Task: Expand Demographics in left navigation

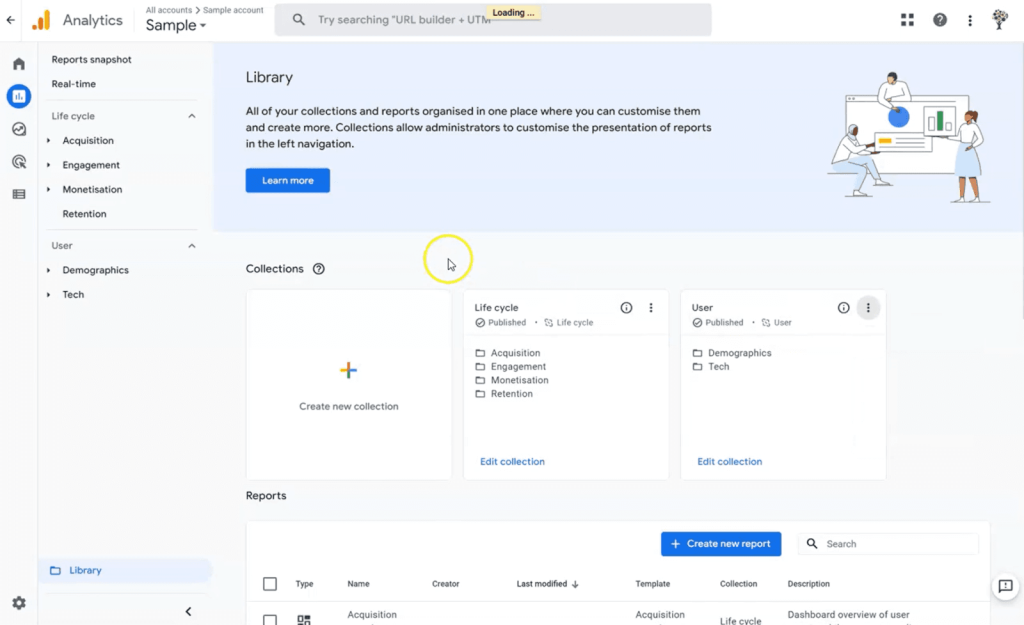Action: click(x=48, y=270)
